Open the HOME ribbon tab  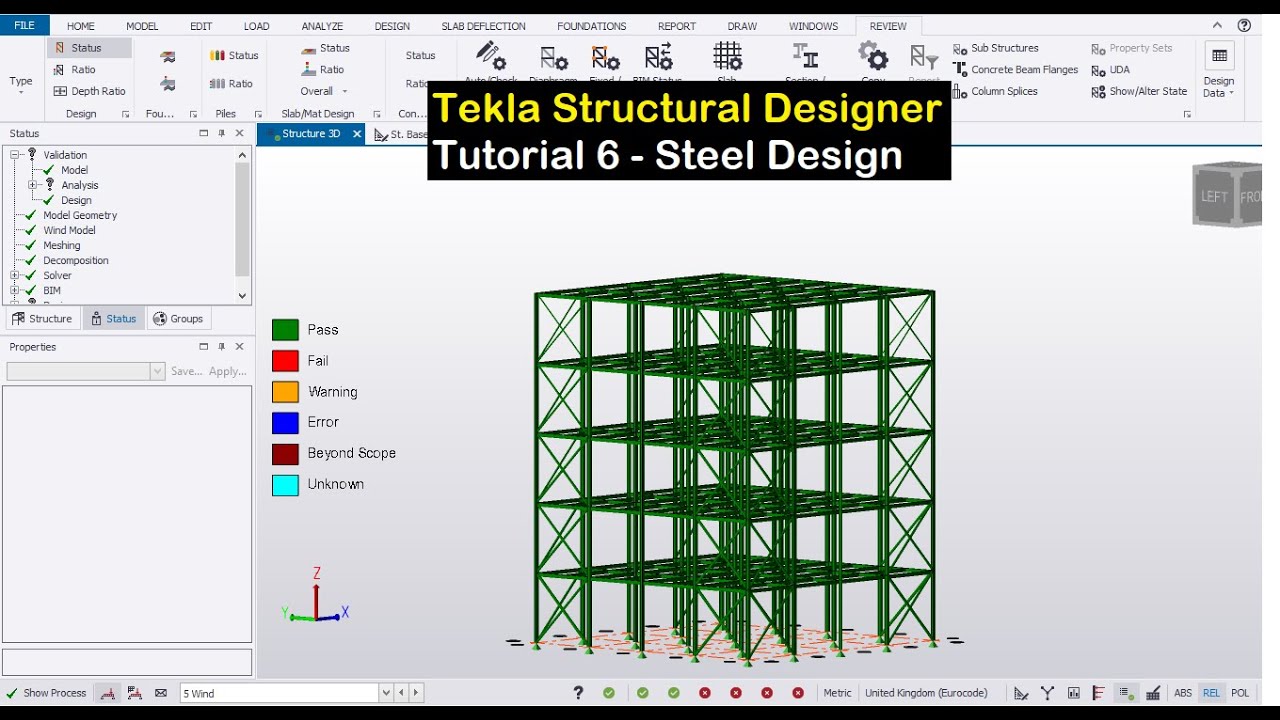(81, 26)
